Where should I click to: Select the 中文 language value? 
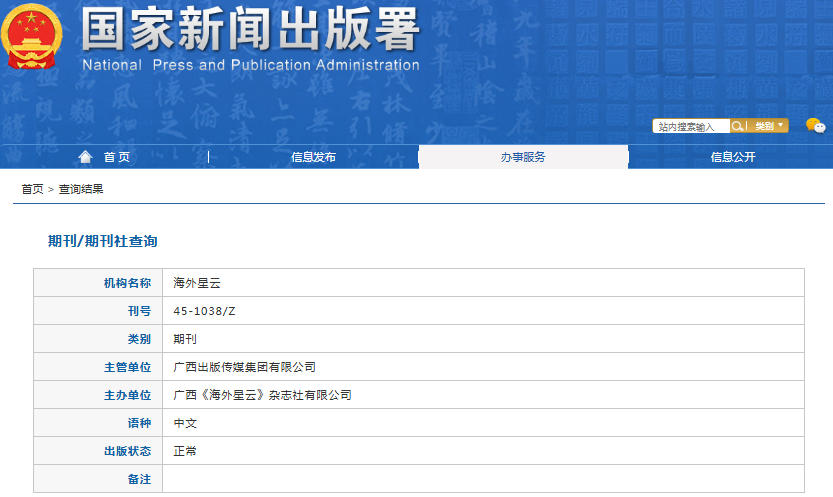coord(185,423)
